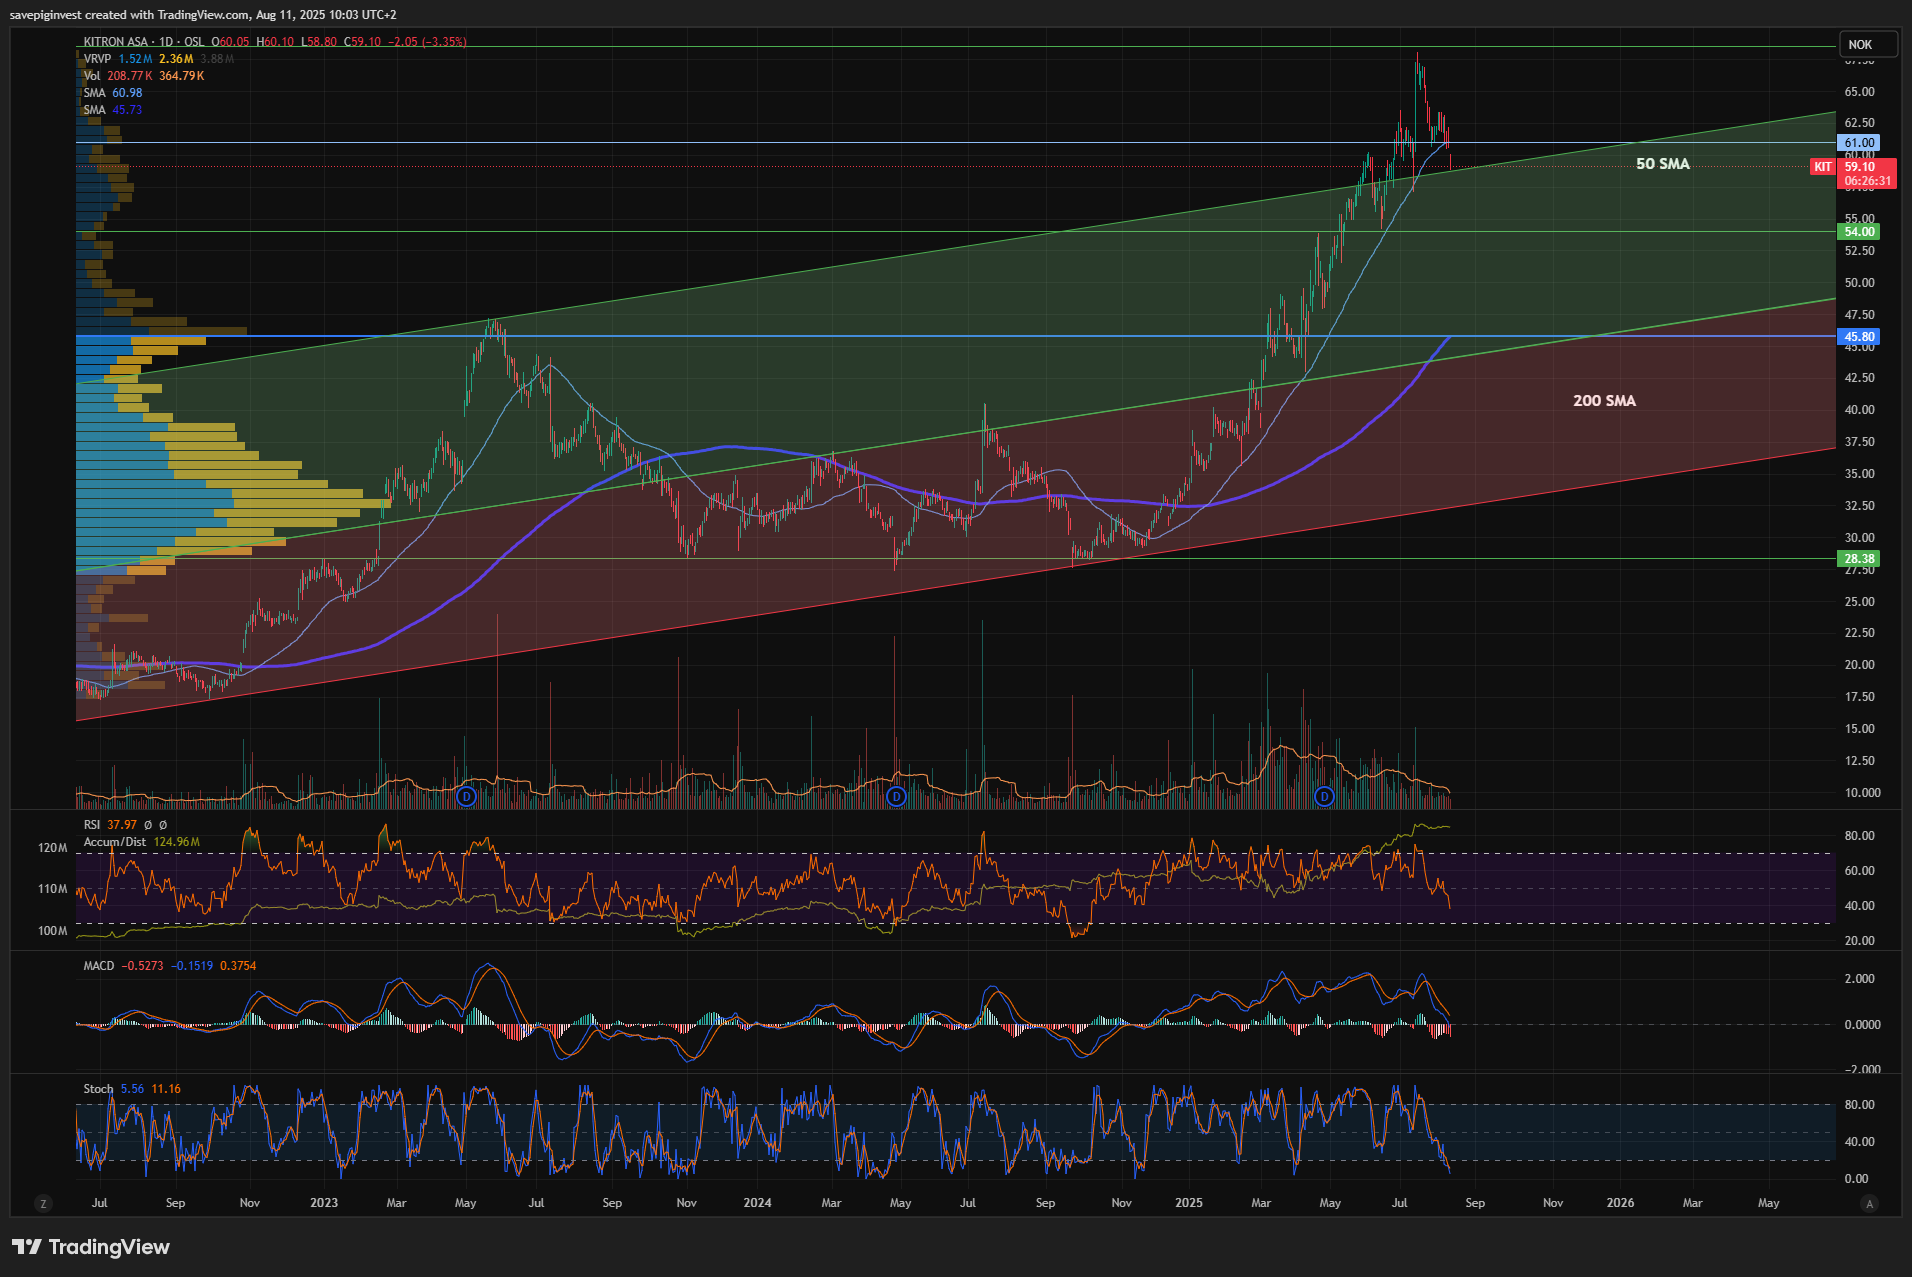The height and width of the screenshot is (1277, 1912).
Task: Click the red KIT symbol label
Action: coord(1823,167)
